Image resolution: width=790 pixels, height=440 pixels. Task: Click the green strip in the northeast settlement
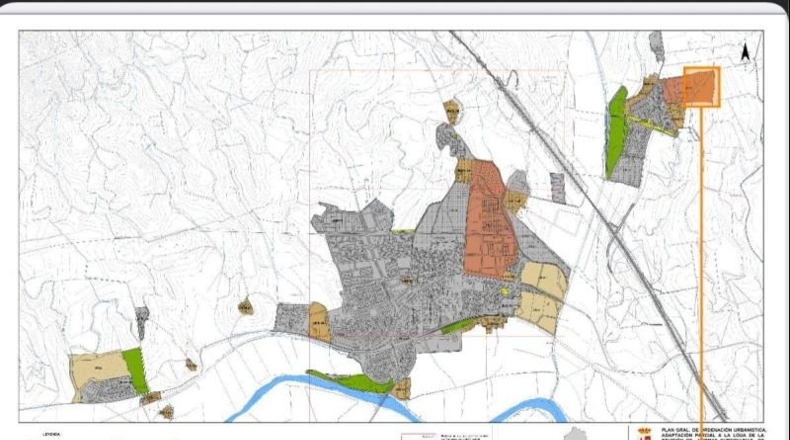[617, 132]
